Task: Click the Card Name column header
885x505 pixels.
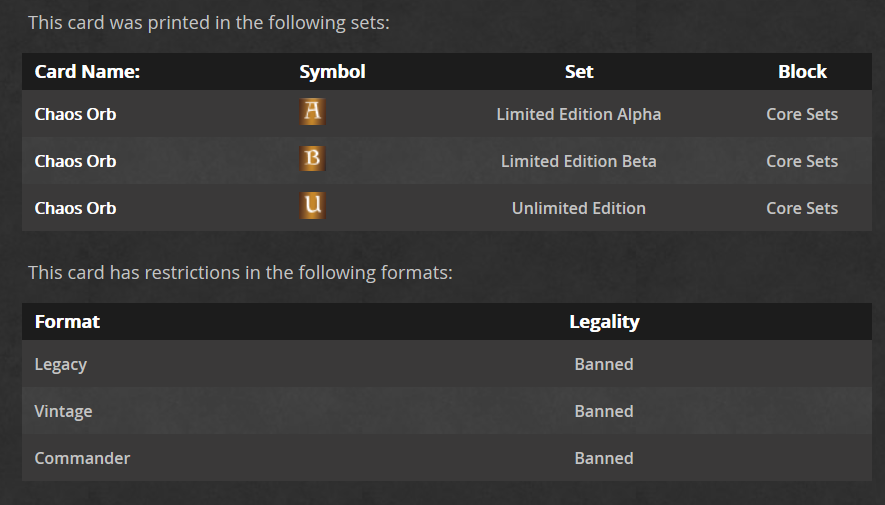Action: pos(87,72)
